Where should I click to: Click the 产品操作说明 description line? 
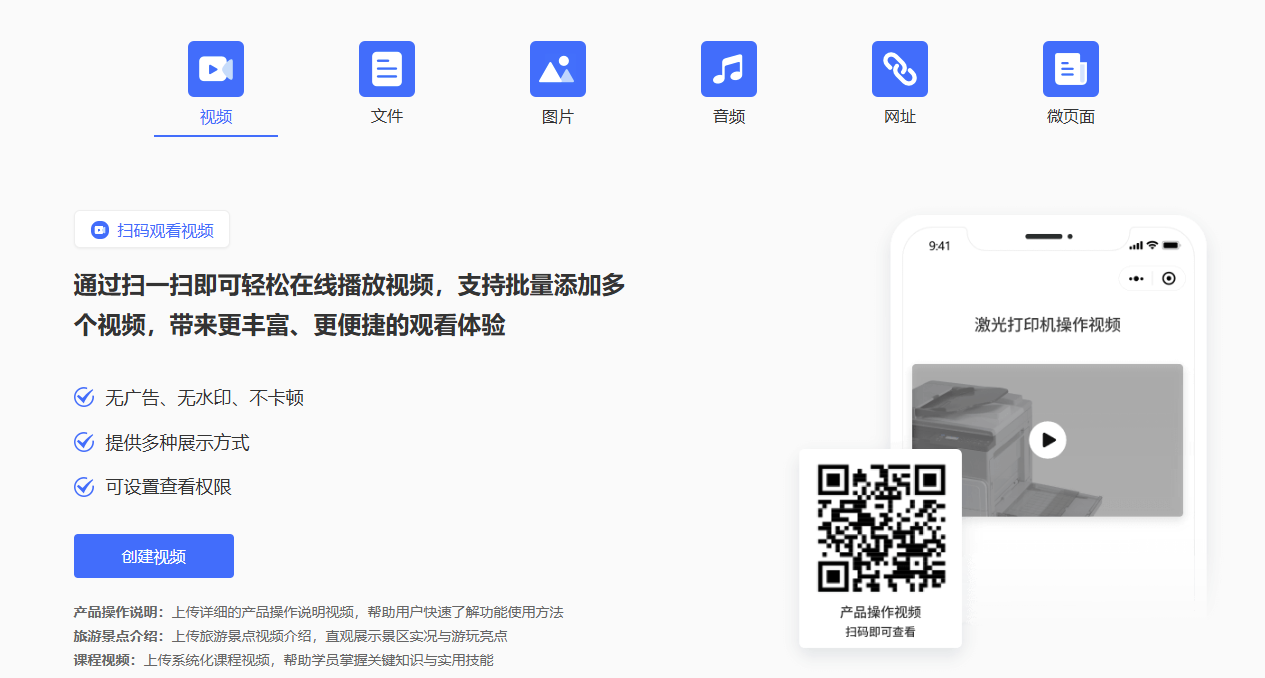(x=319, y=612)
